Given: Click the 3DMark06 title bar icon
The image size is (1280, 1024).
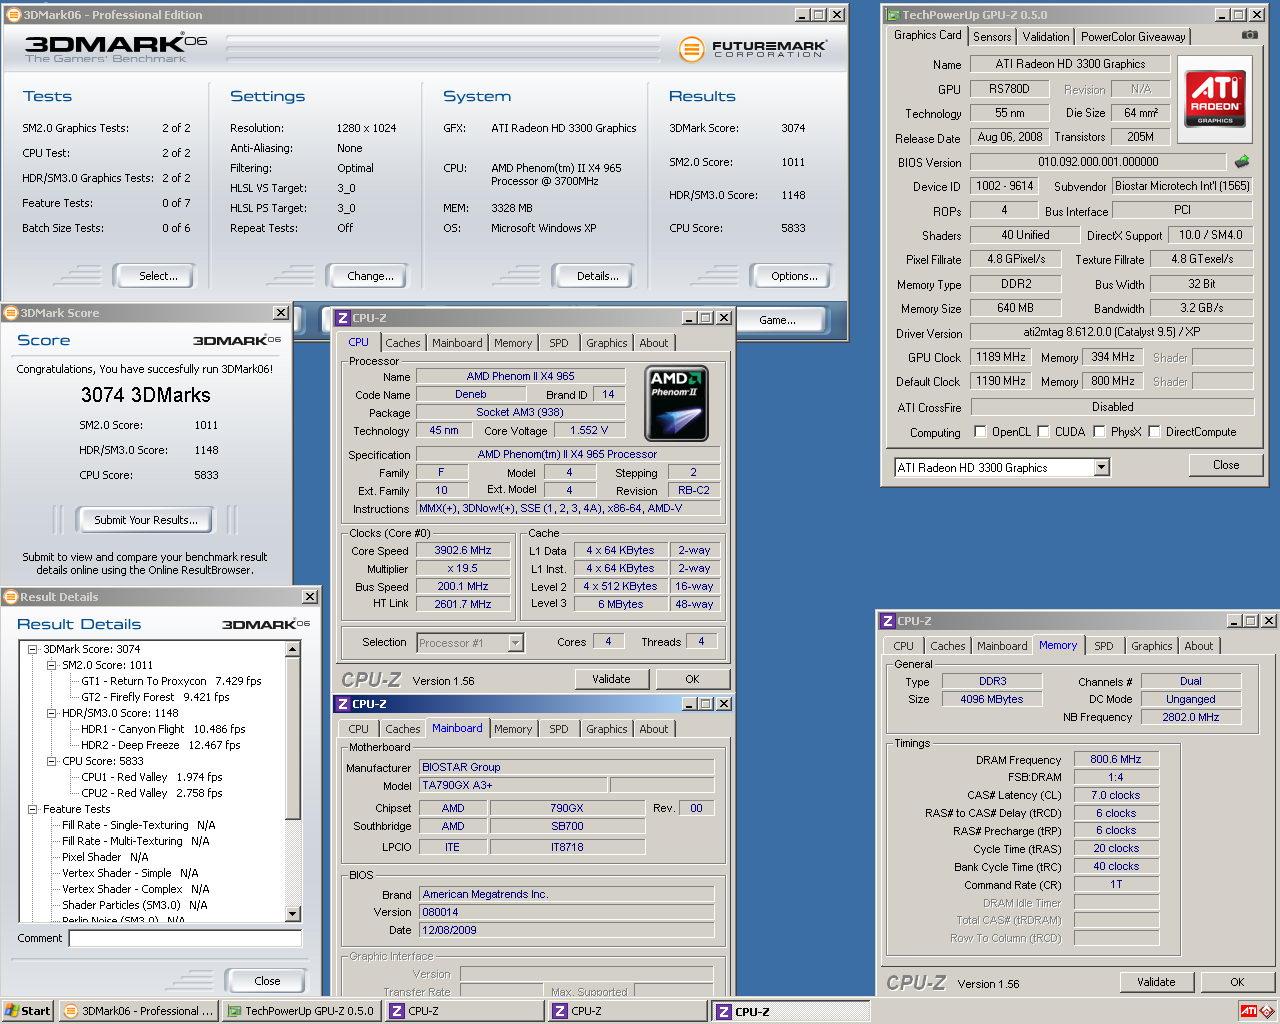Looking at the screenshot, I should [x=13, y=15].
